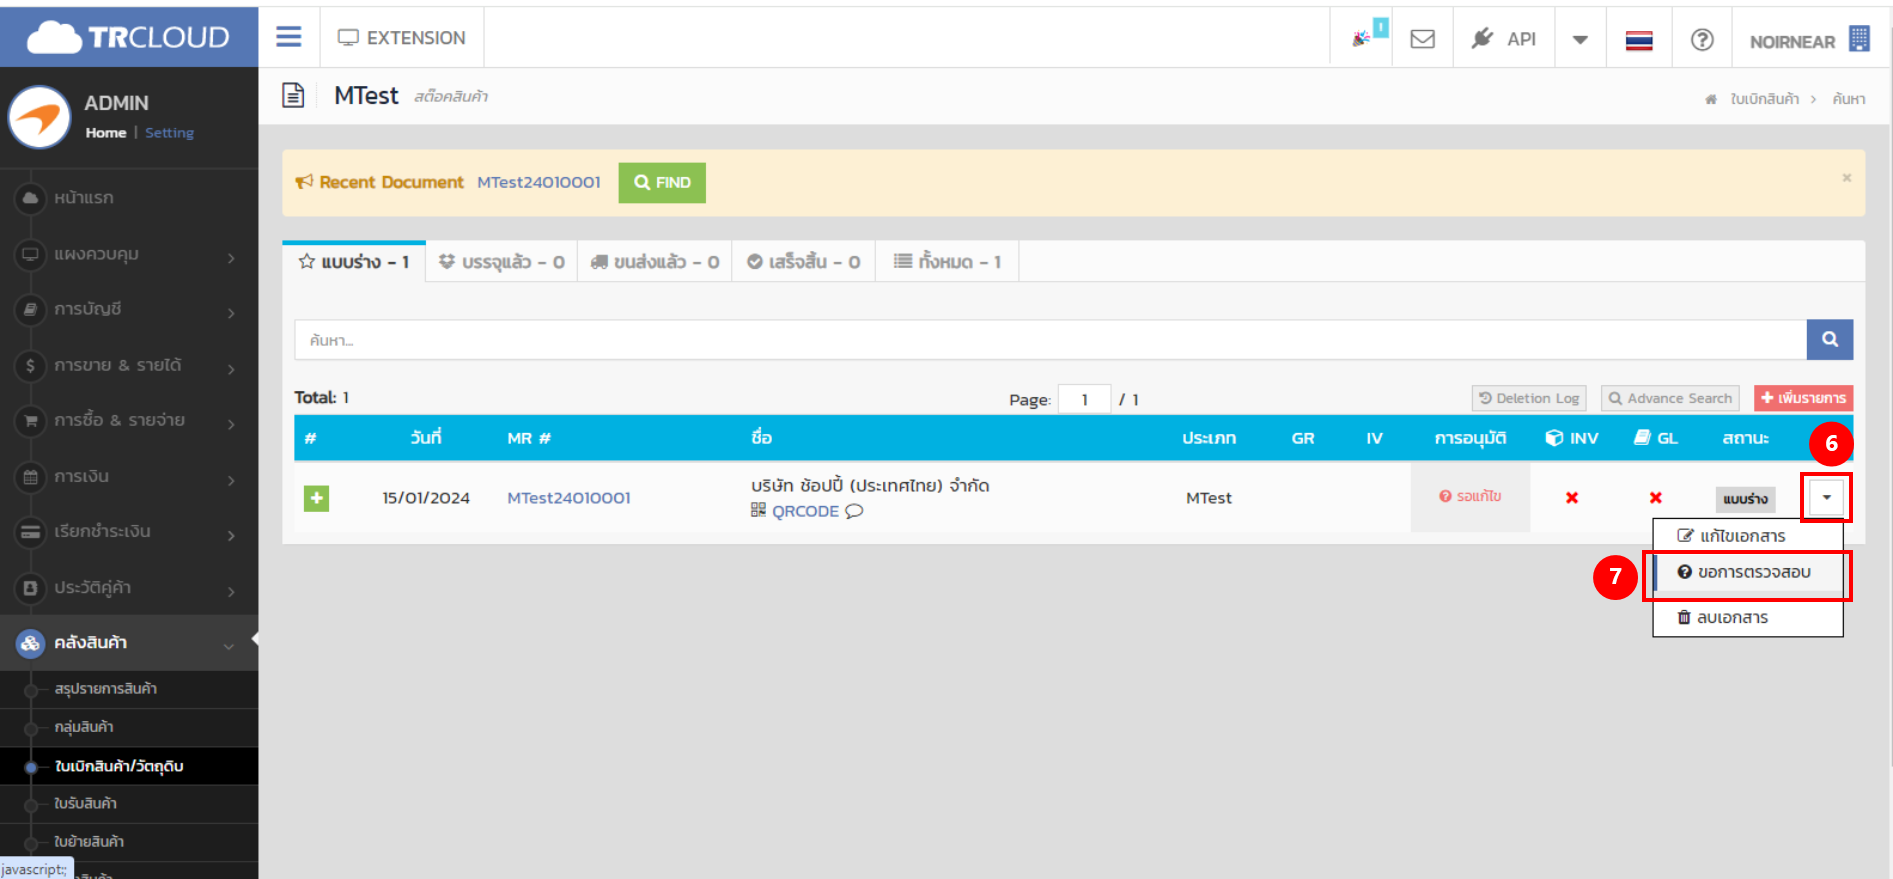Focus the ค้นหา search field
The height and width of the screenshot is (879, 1893).
(1050, 340)
